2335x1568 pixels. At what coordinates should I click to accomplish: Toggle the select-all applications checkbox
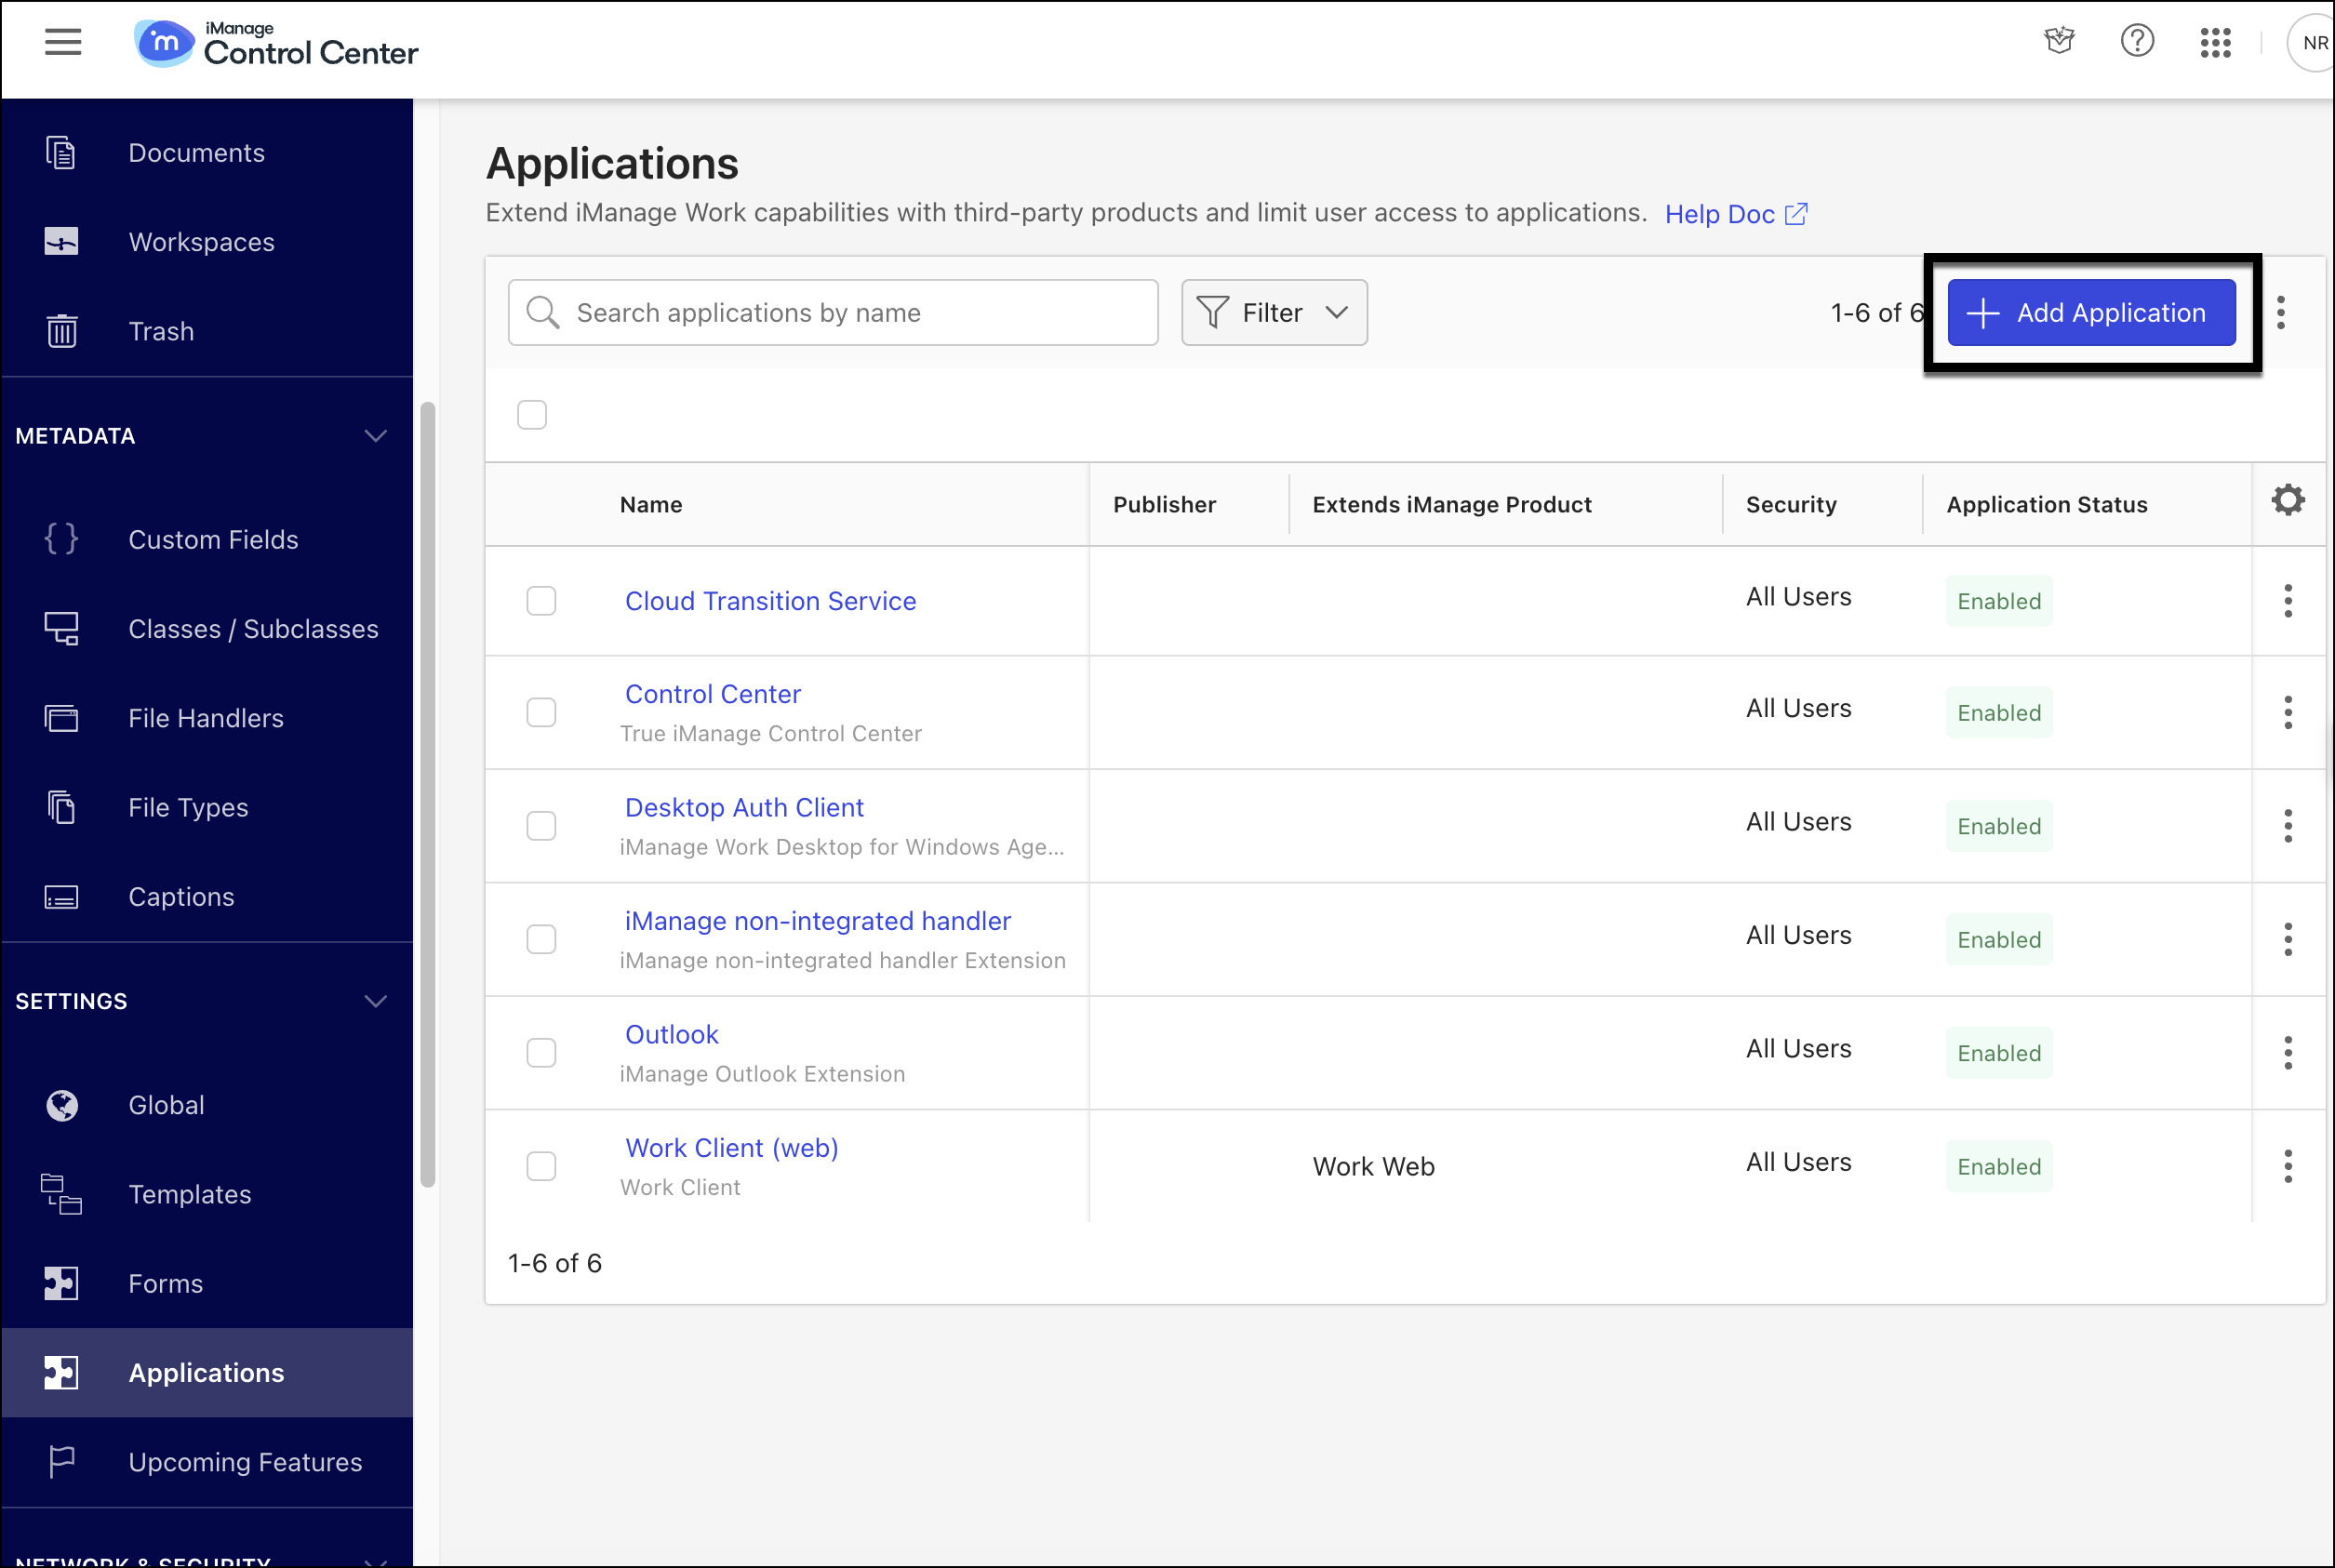[532, 415]
